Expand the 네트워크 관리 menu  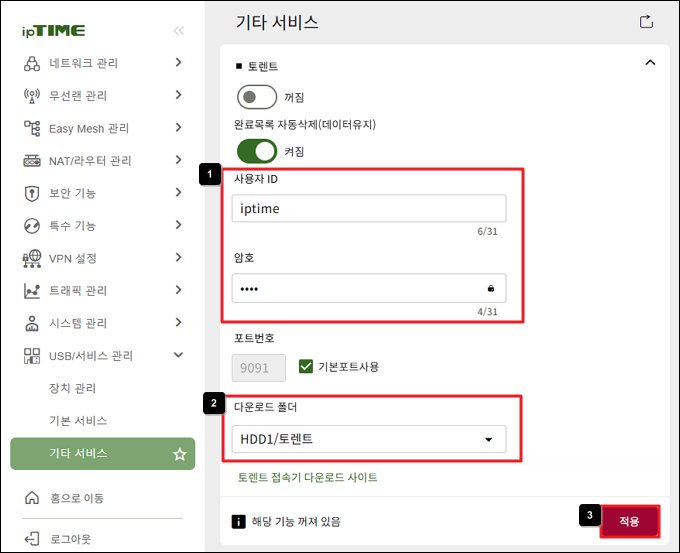[179, 62]
